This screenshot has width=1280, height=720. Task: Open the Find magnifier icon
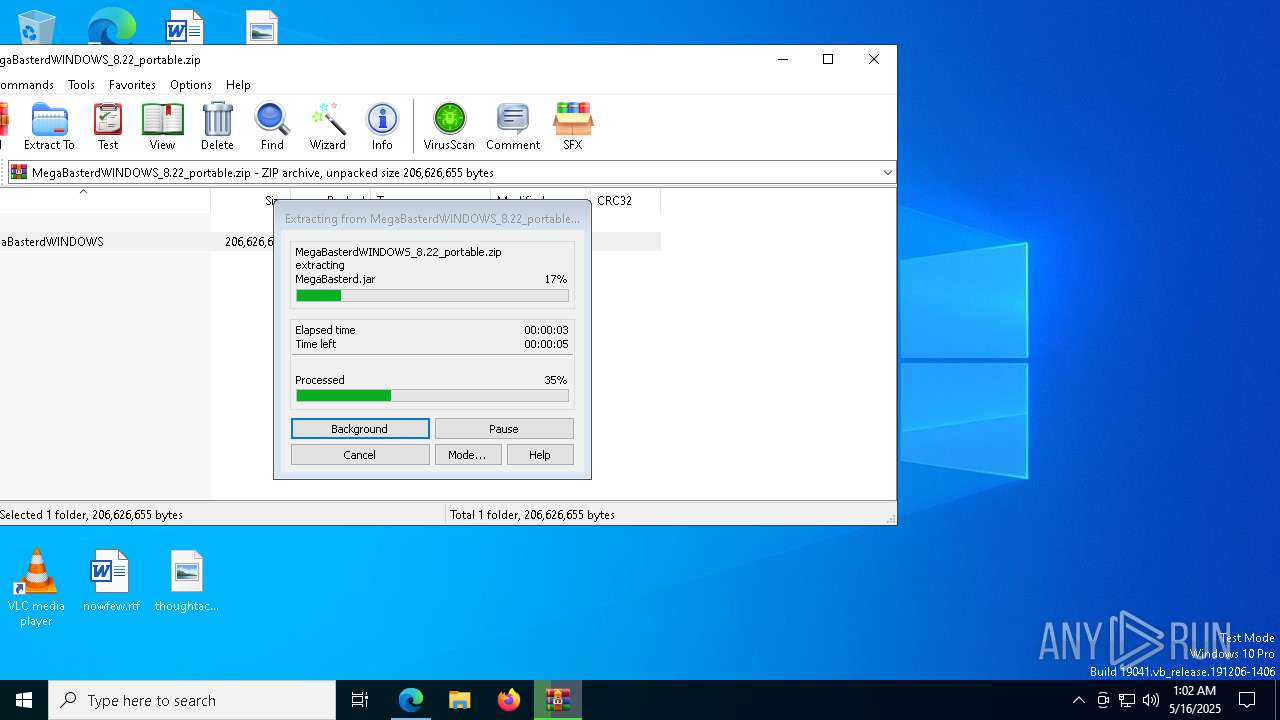[272, 126]
